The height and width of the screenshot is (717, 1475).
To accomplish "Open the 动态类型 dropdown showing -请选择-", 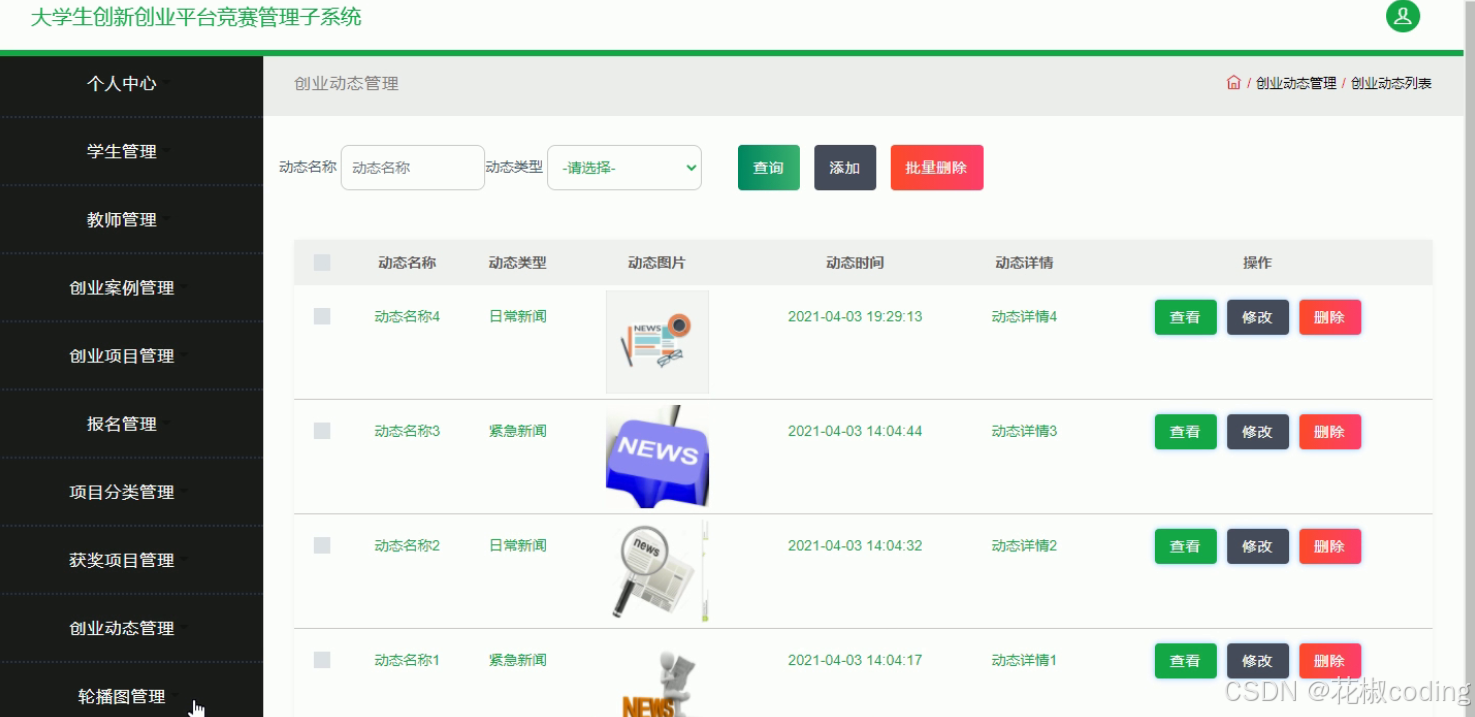I will click(624, 167).
